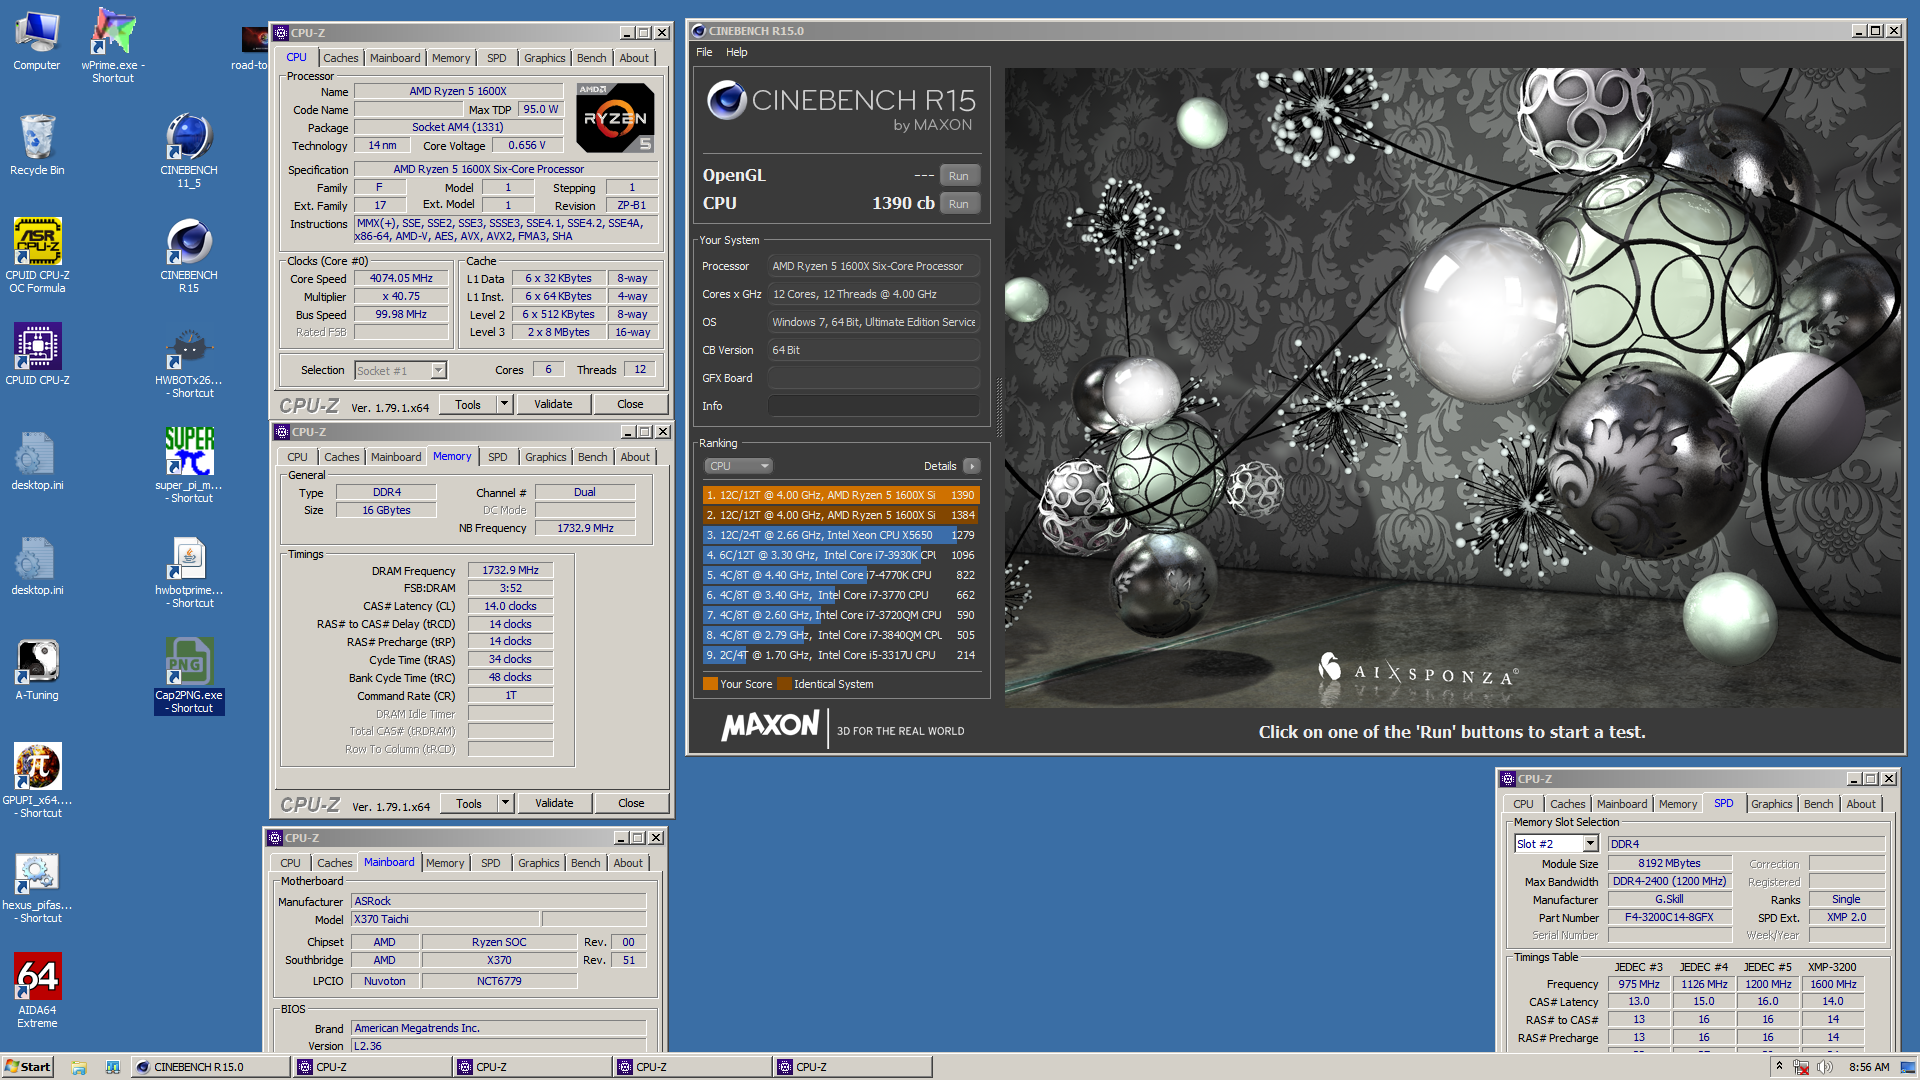Open the A-Tuning desktop icon
Screen dimensions: 1920x1080
pos(37,670)
